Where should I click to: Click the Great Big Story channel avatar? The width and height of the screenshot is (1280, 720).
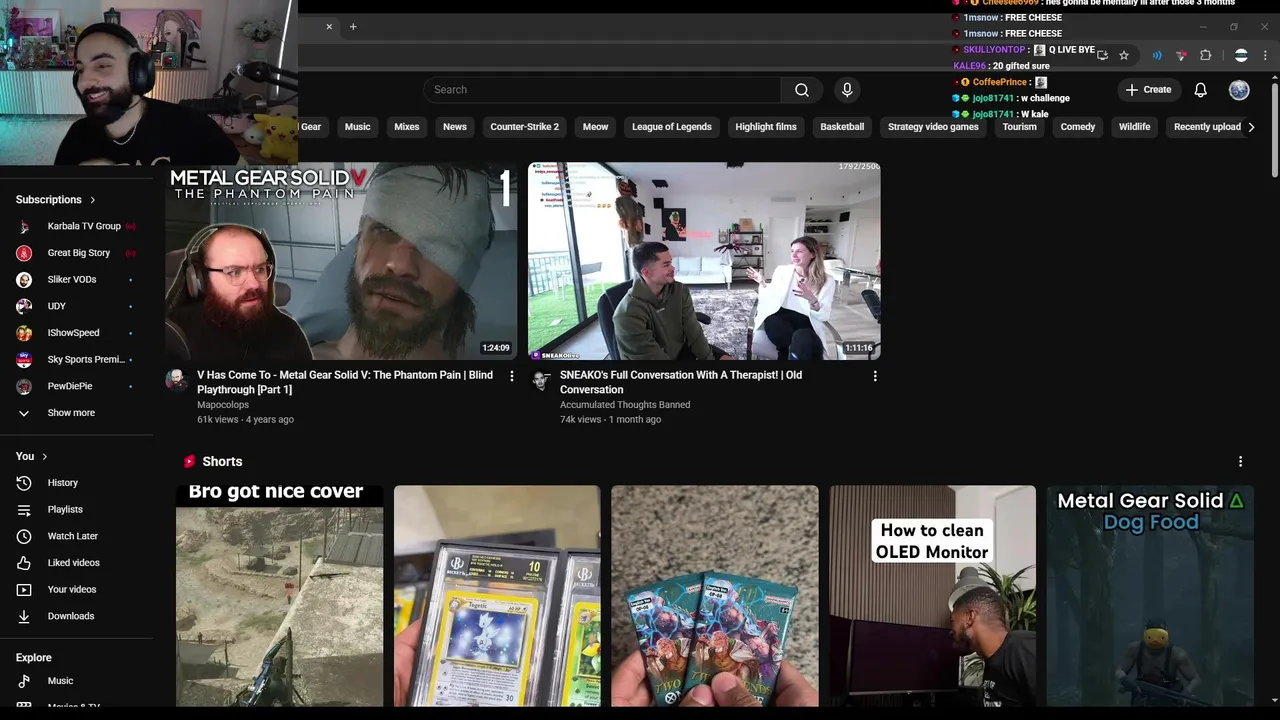(24, 253)
